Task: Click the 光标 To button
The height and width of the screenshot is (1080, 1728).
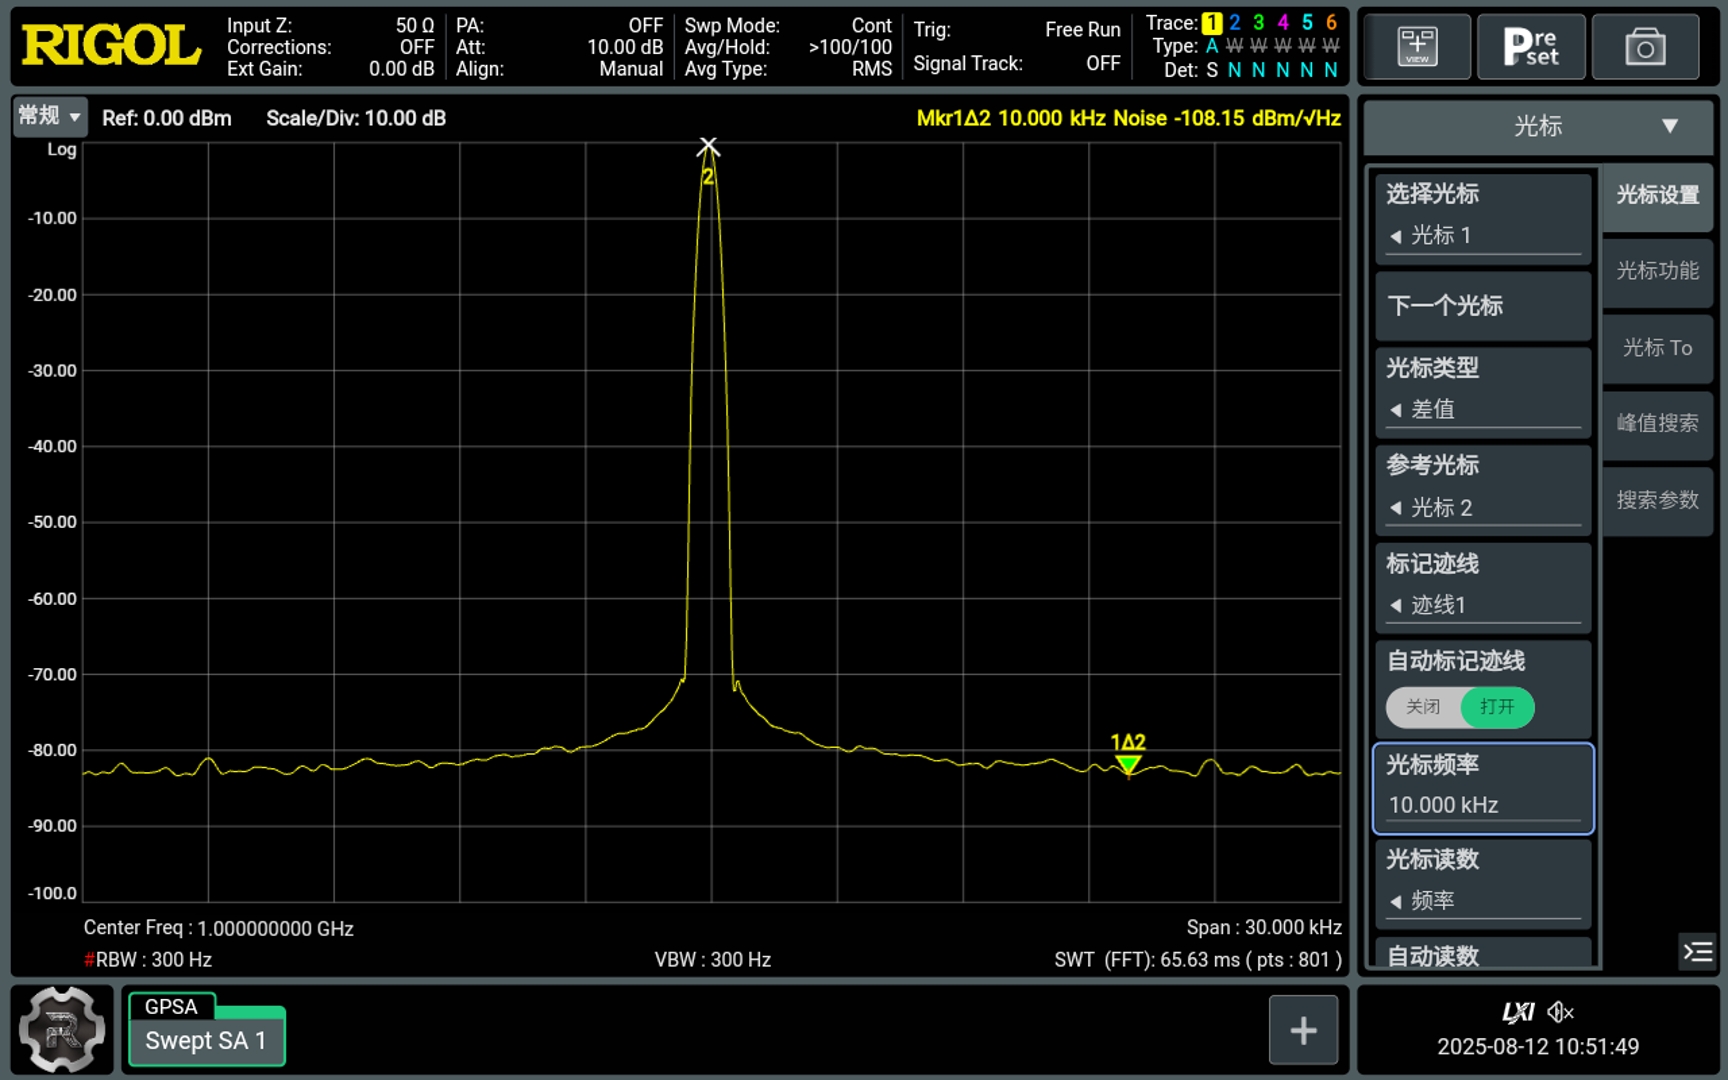Action: coord(1656,348)
